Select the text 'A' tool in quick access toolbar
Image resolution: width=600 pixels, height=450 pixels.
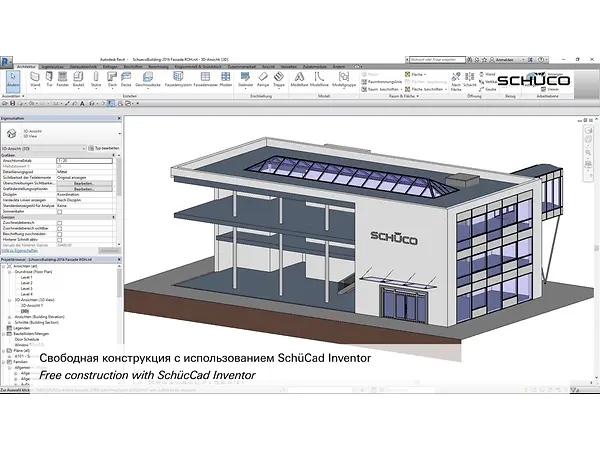click(x=82, y=103)
